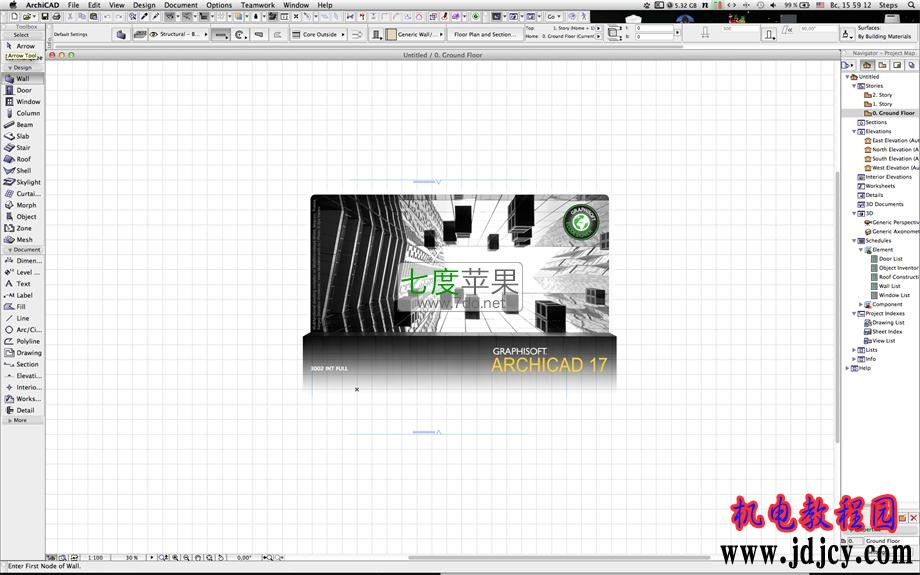This screenshot has width=920, height=575.
Task: Select the Roof tool
Action: click(21, 159)
